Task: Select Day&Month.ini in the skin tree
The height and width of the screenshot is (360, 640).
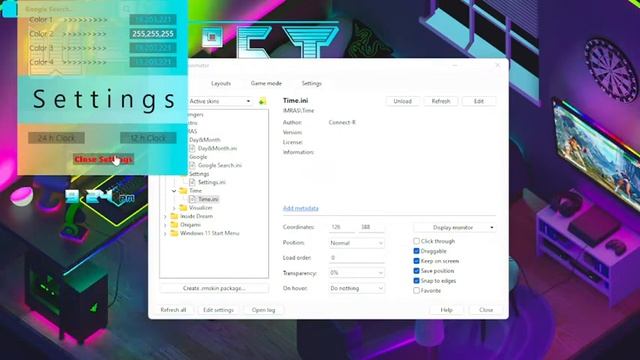Action: pyautogui.click(x=217, y=148)
